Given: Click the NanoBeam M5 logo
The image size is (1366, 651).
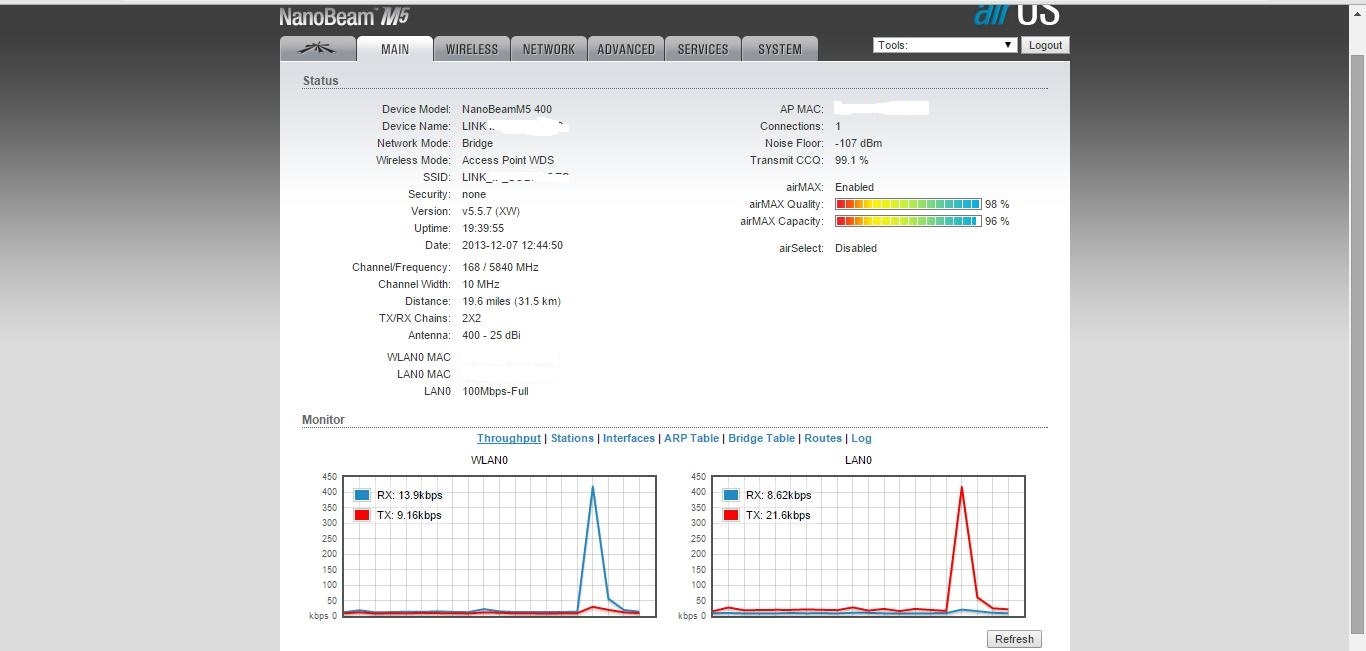Looking at the screenshot, I should pos(344,16).
